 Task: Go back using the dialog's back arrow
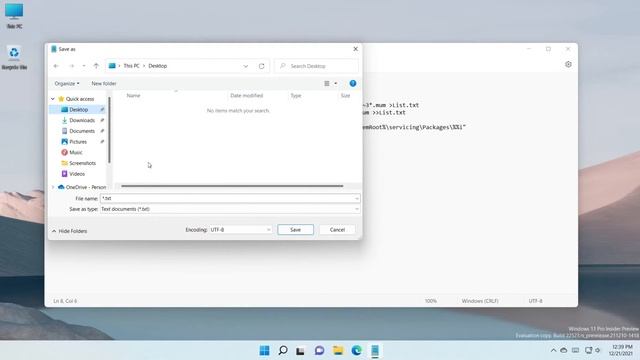tap(56, 66)
